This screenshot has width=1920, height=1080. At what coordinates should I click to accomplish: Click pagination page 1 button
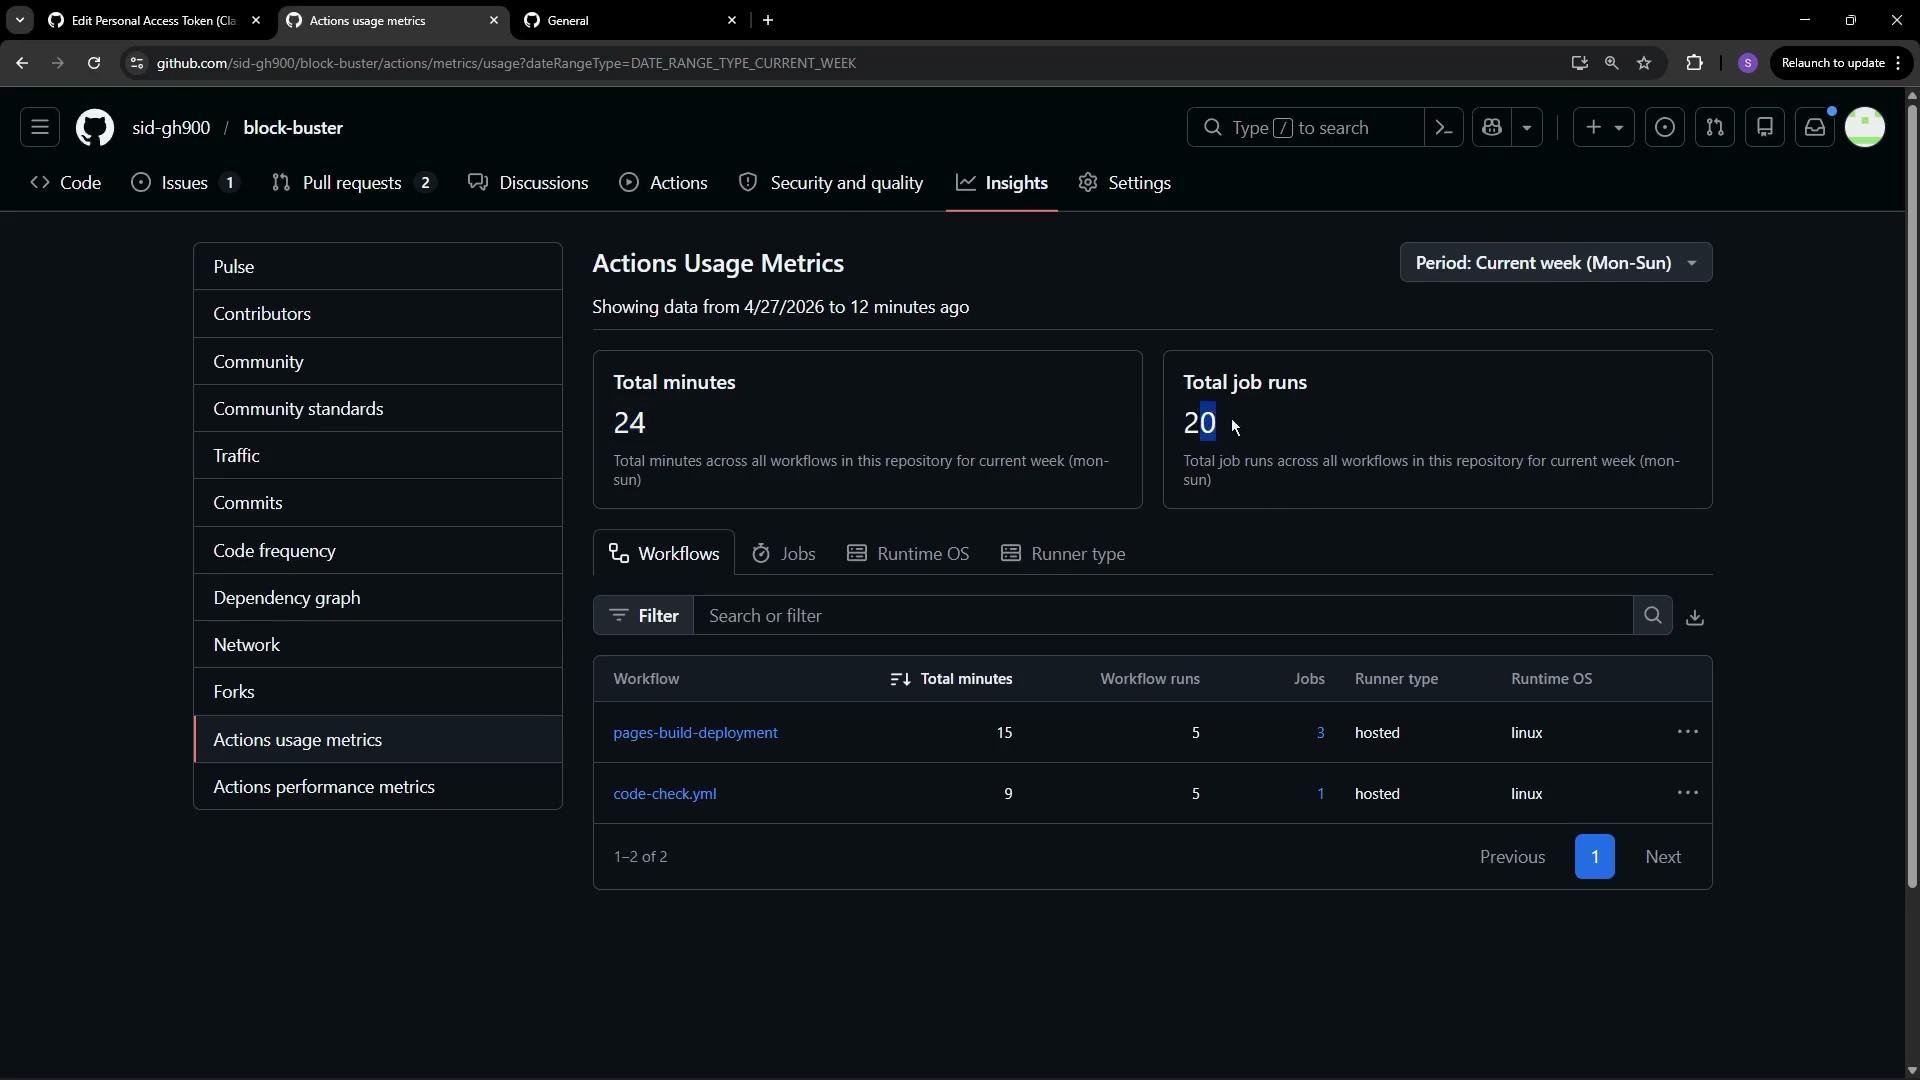1594,857
